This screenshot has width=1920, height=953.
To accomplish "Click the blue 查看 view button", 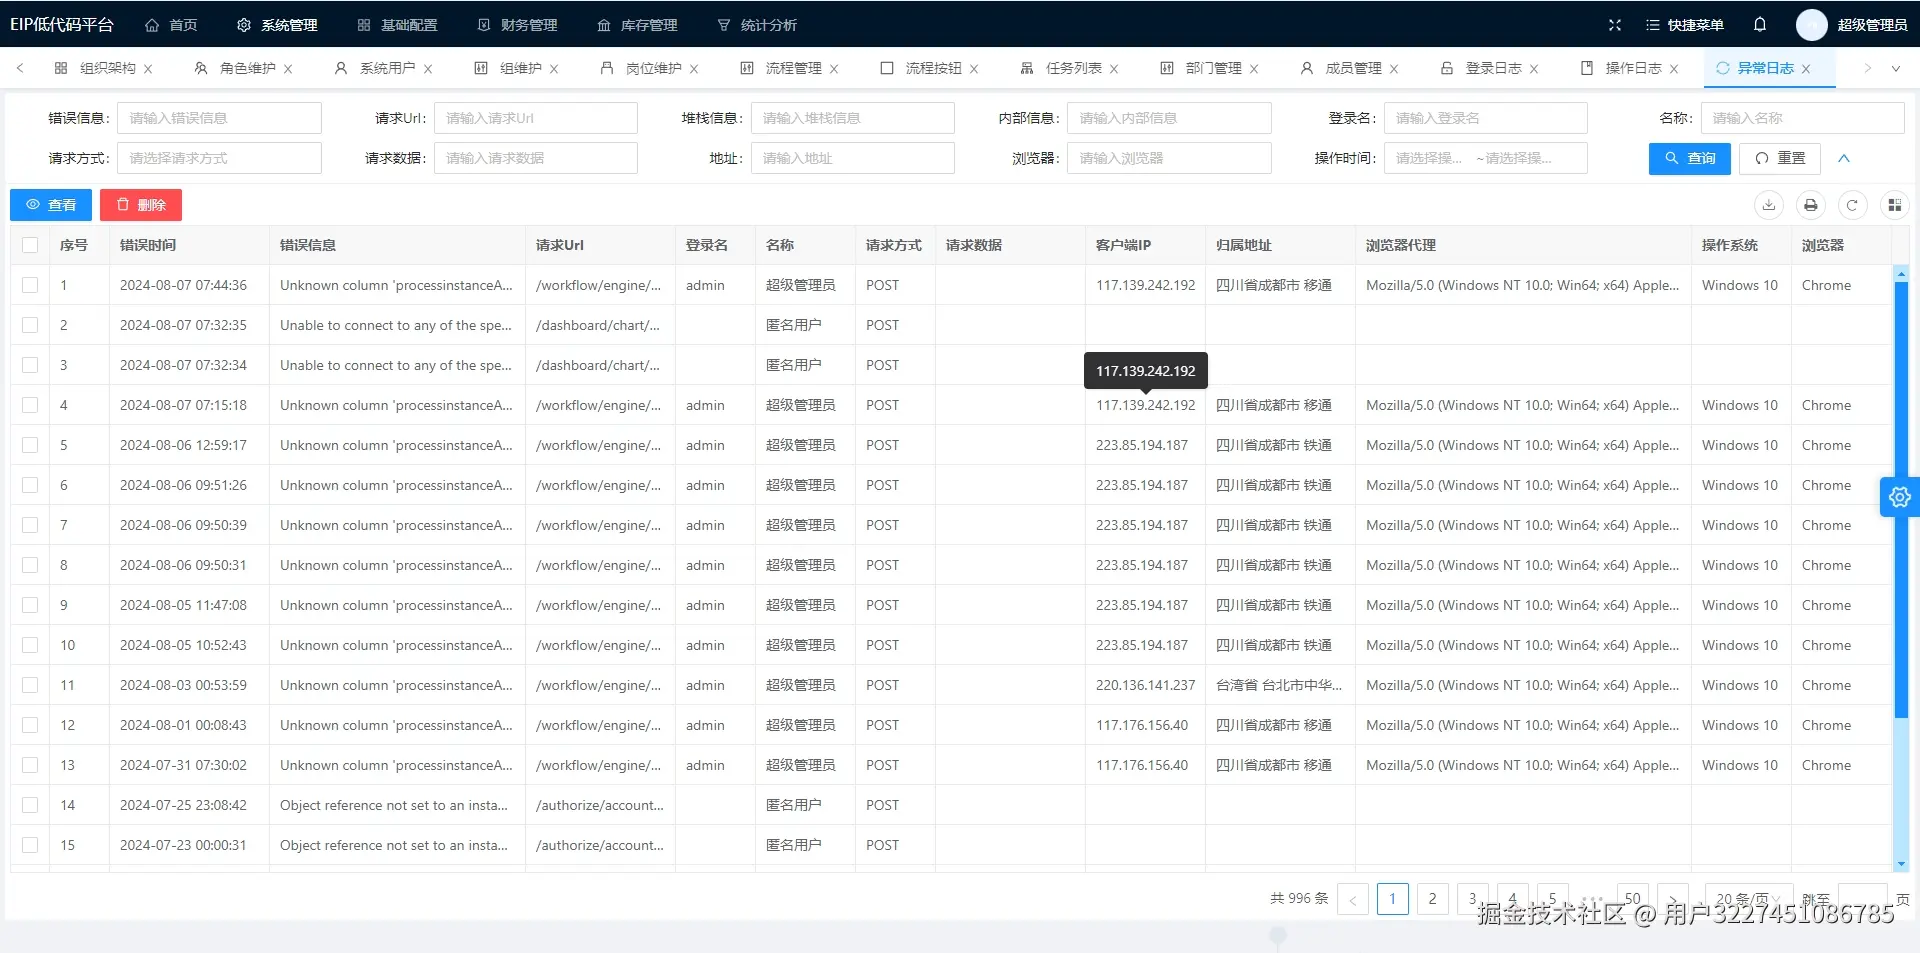I will tap(51, 205).
